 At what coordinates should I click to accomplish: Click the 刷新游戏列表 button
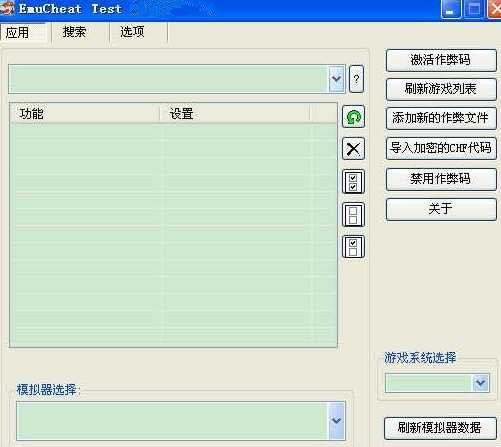tap(441, 89)
